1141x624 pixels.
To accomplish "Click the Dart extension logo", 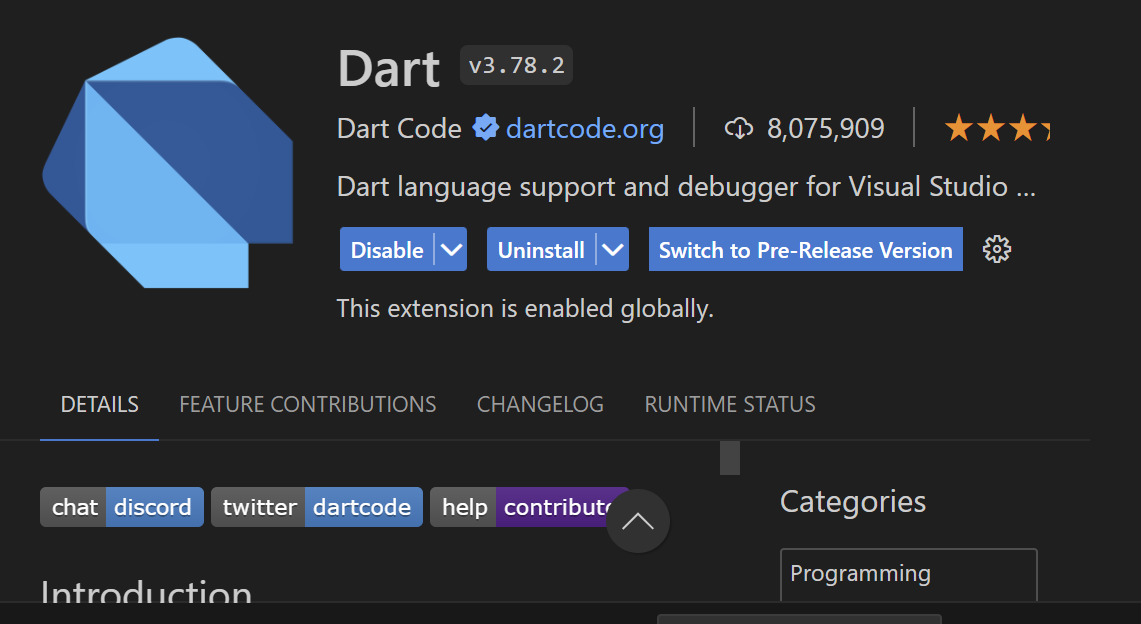I will (168, 163).
